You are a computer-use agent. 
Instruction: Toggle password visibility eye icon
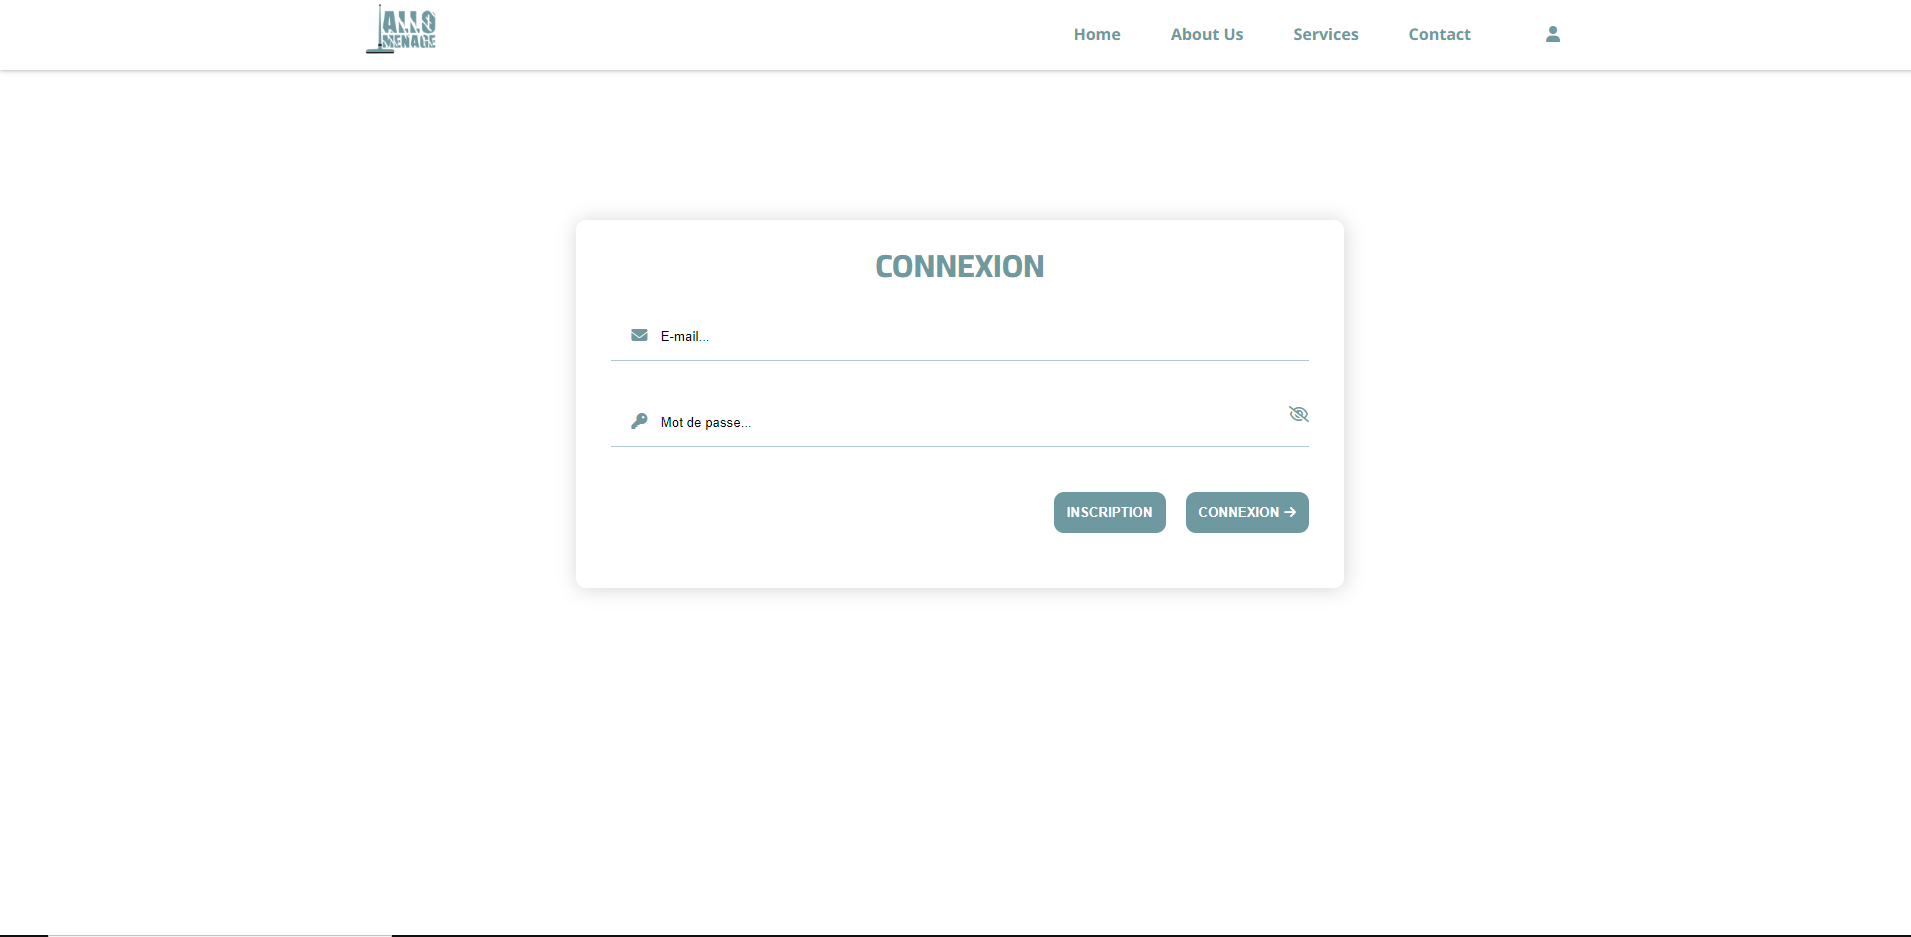pyautogui.click(x=1298, y=414)
